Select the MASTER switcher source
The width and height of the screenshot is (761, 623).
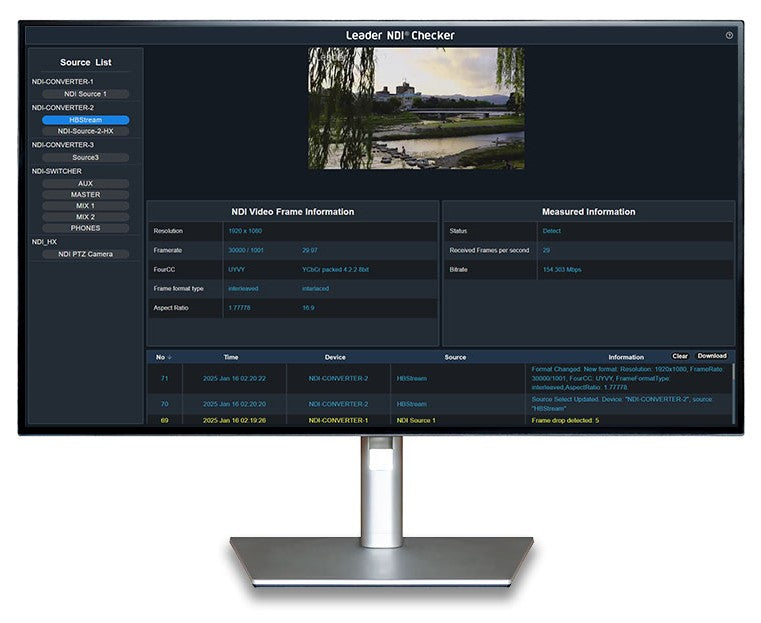(85, 195)
